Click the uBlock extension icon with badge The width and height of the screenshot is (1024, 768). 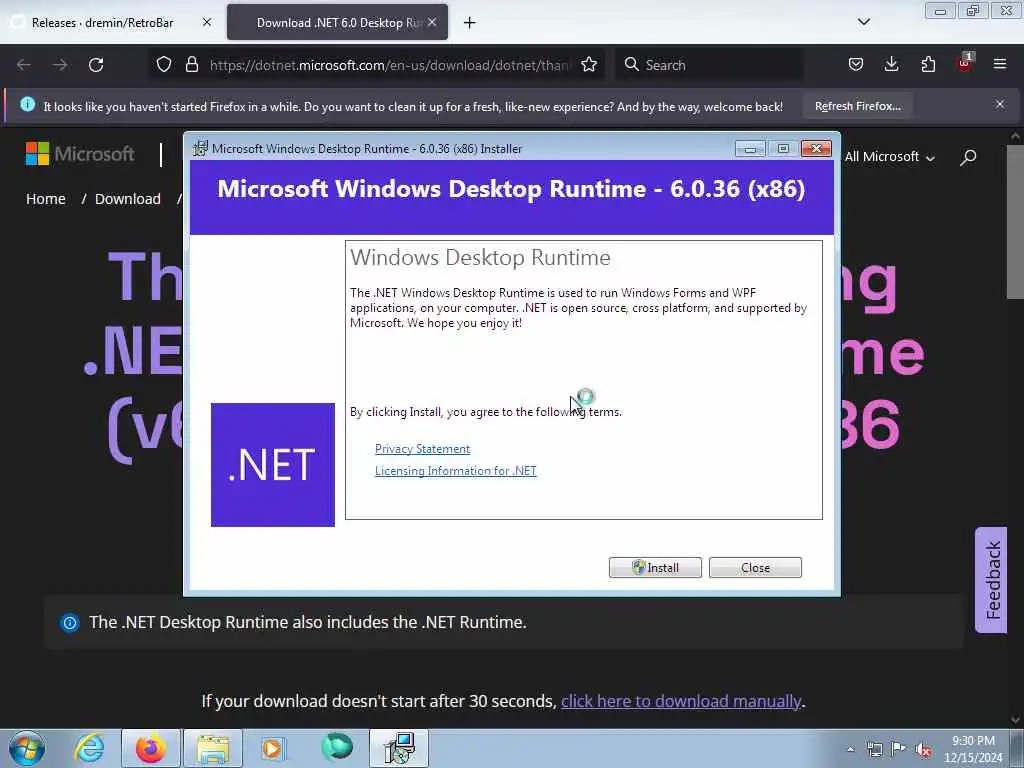[x=965, y=63]
